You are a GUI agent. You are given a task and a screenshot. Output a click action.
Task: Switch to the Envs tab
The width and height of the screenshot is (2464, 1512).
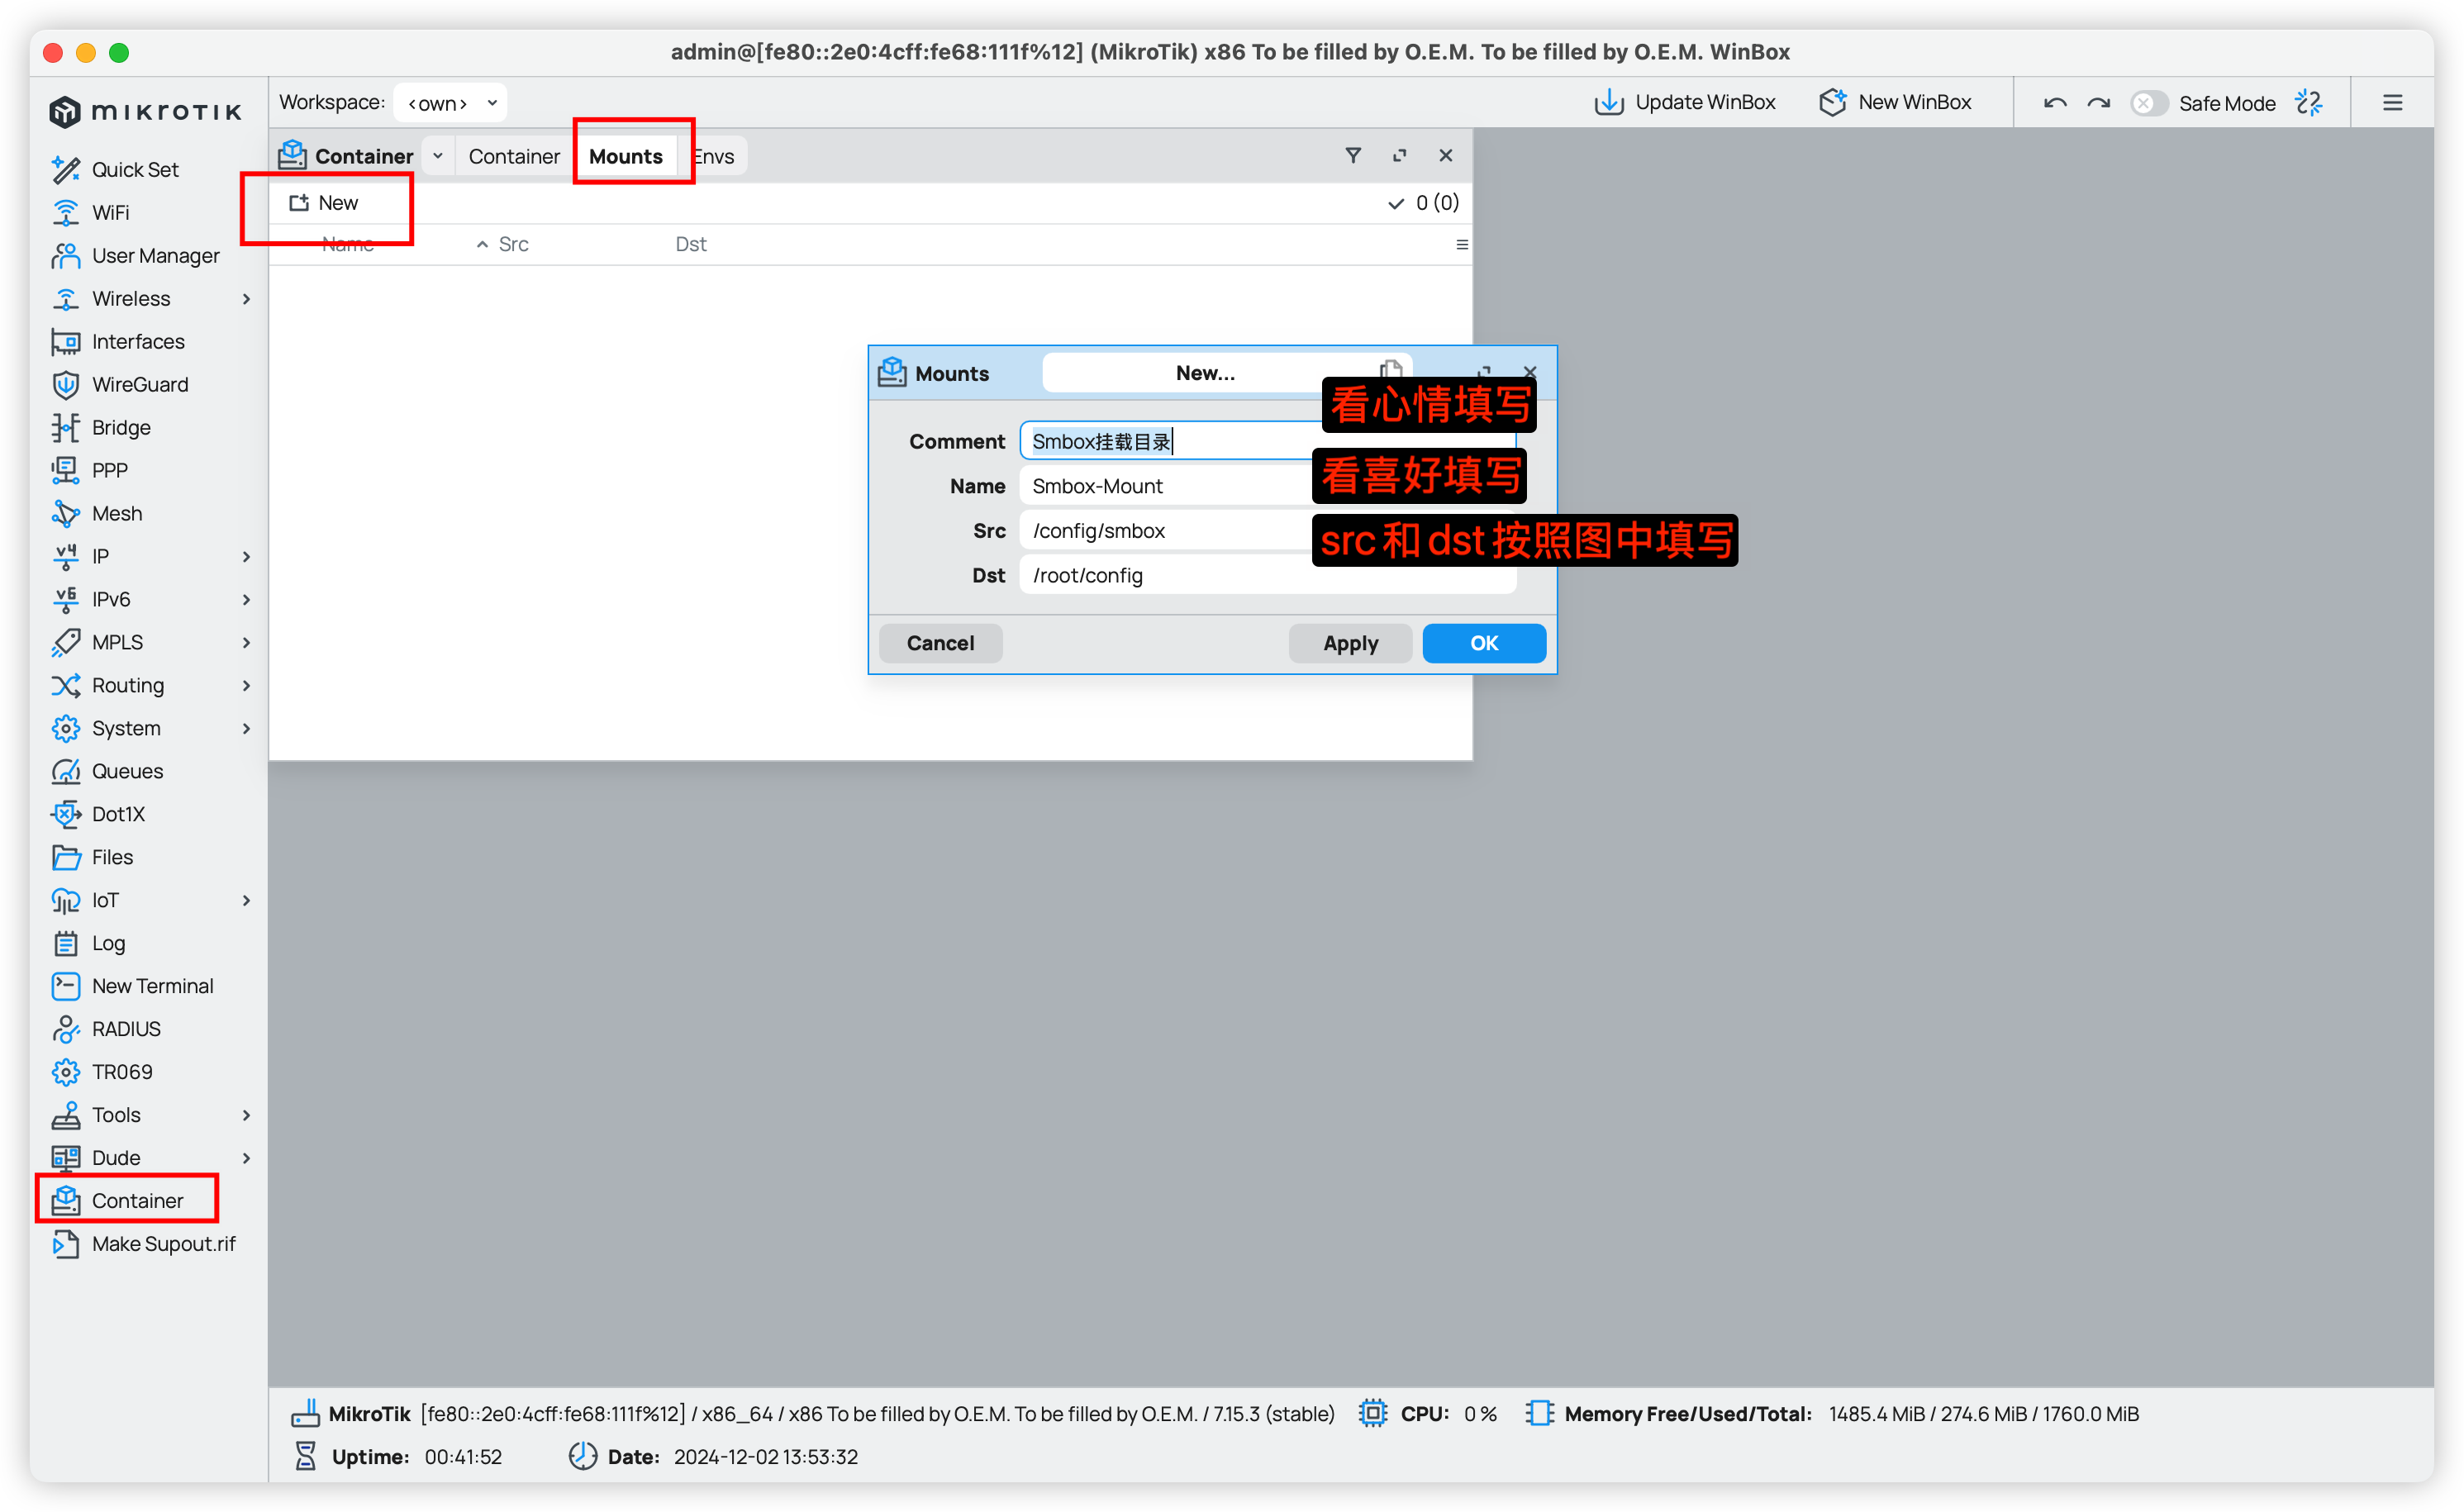click(x=714, y=156)
